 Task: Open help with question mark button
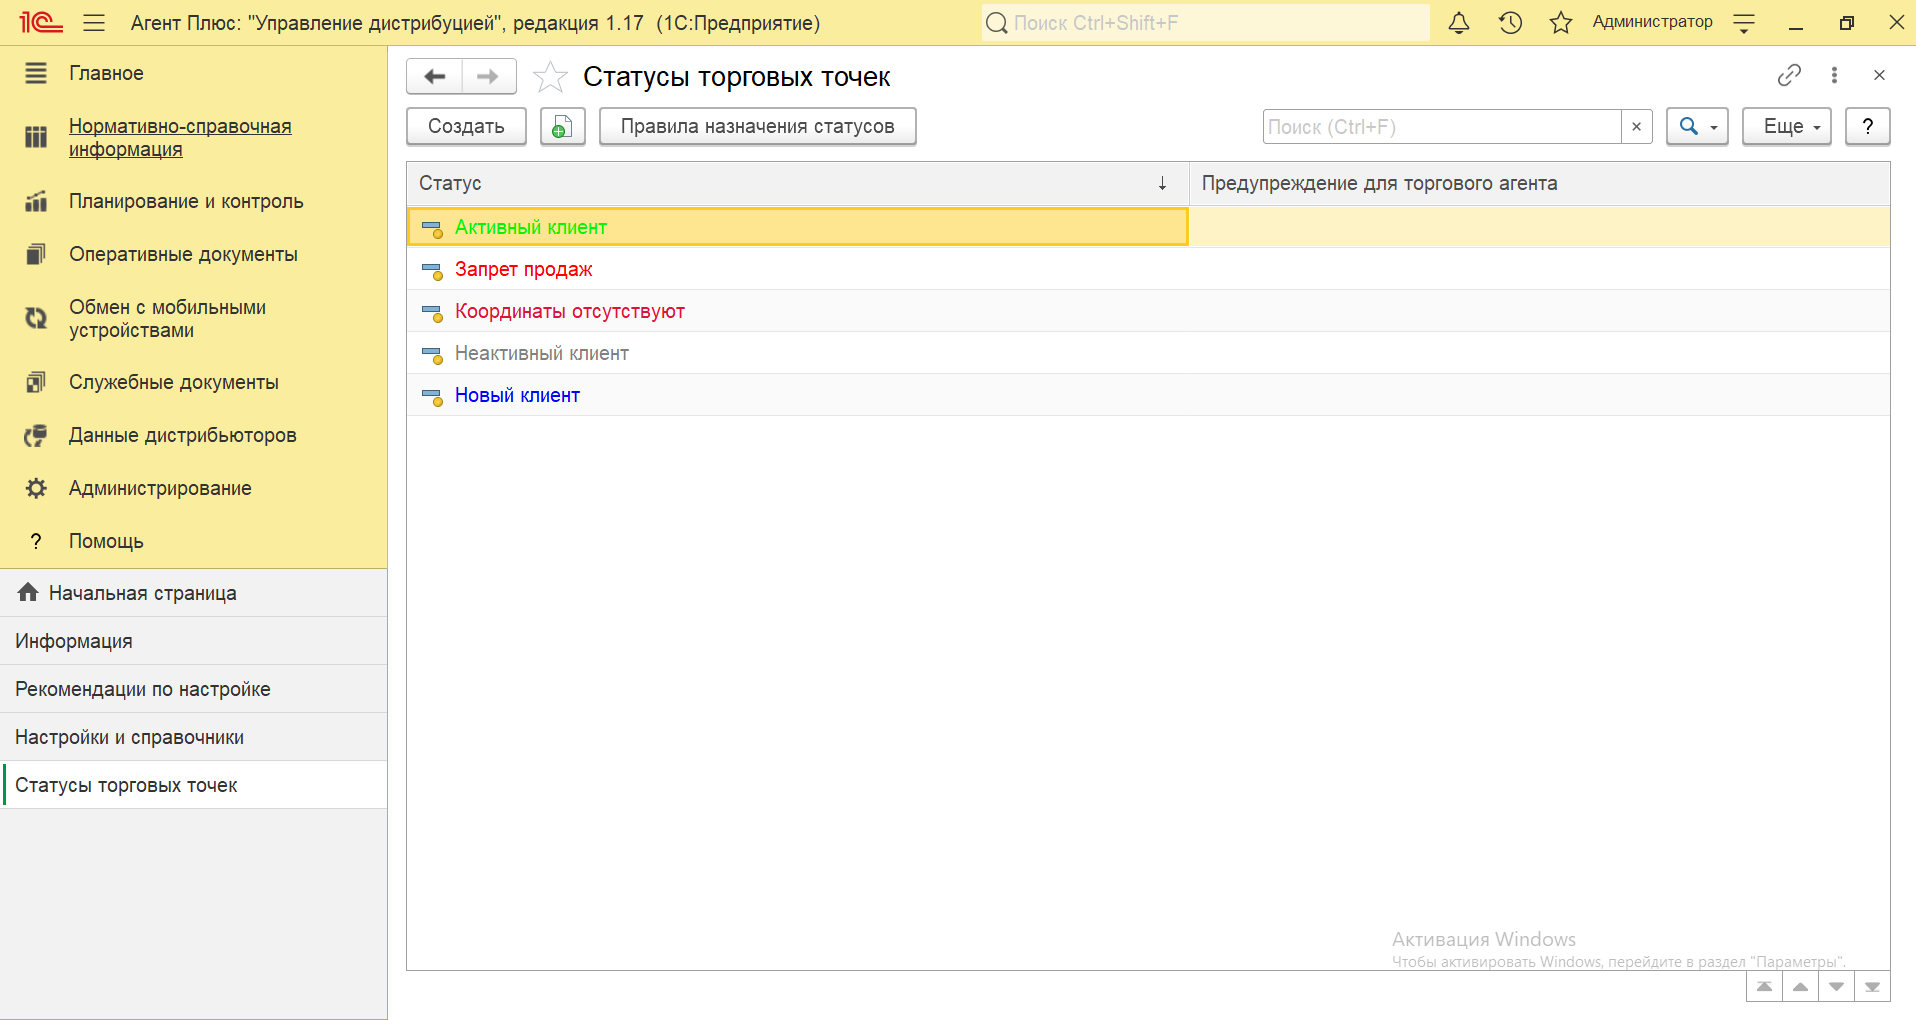(1867, 126)
